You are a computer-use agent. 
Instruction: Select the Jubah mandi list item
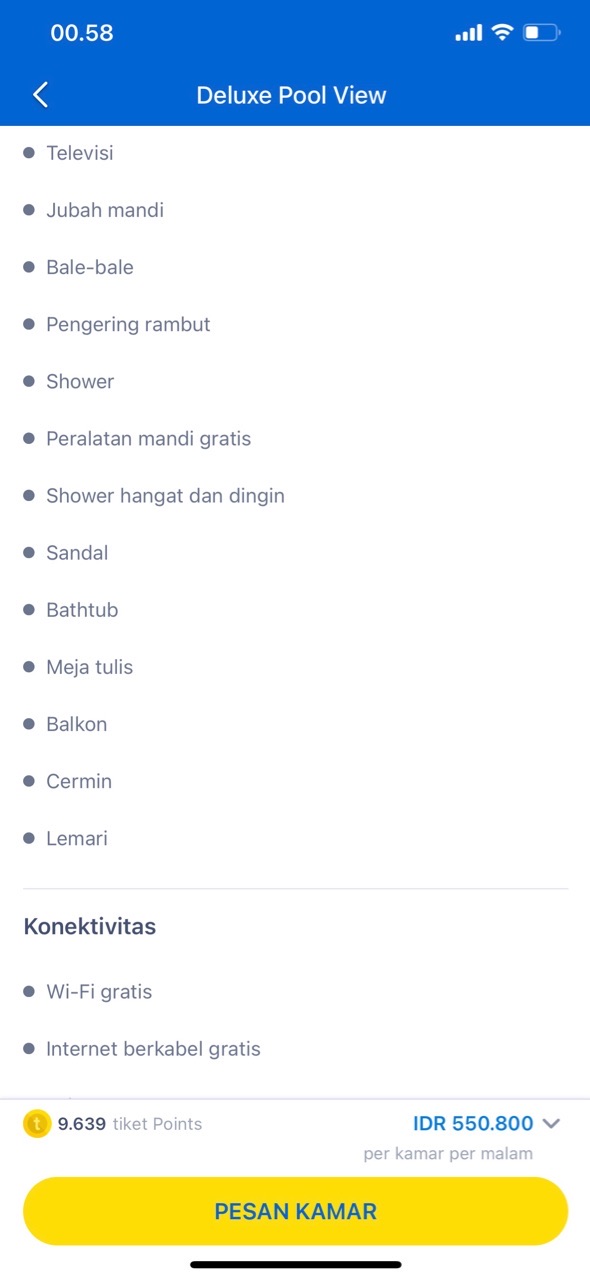pos(105,210)
